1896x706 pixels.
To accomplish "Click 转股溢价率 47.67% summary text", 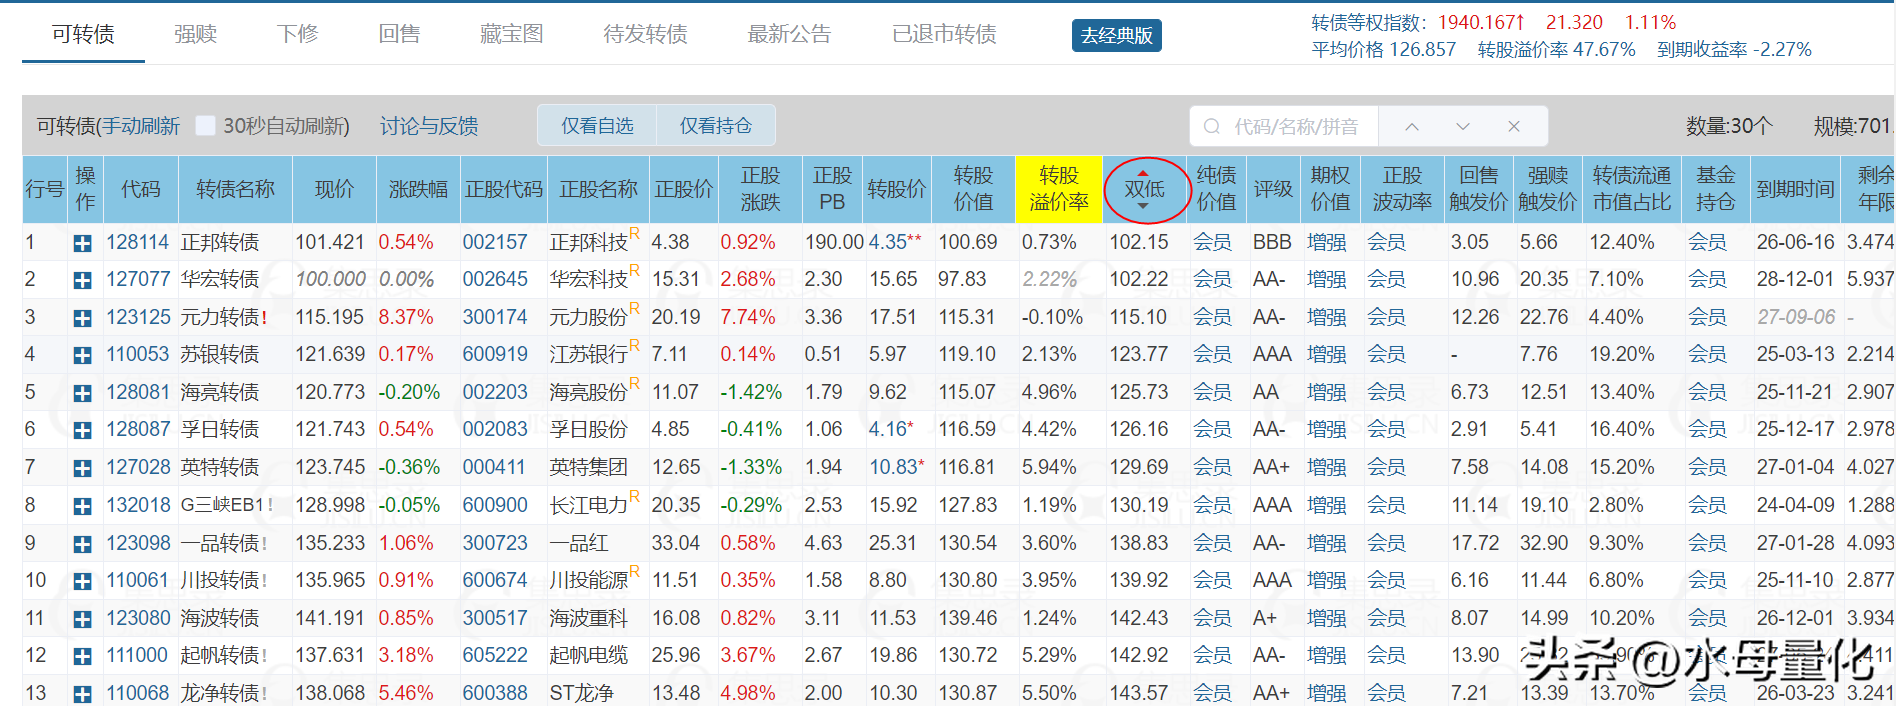I will 1557,50.
